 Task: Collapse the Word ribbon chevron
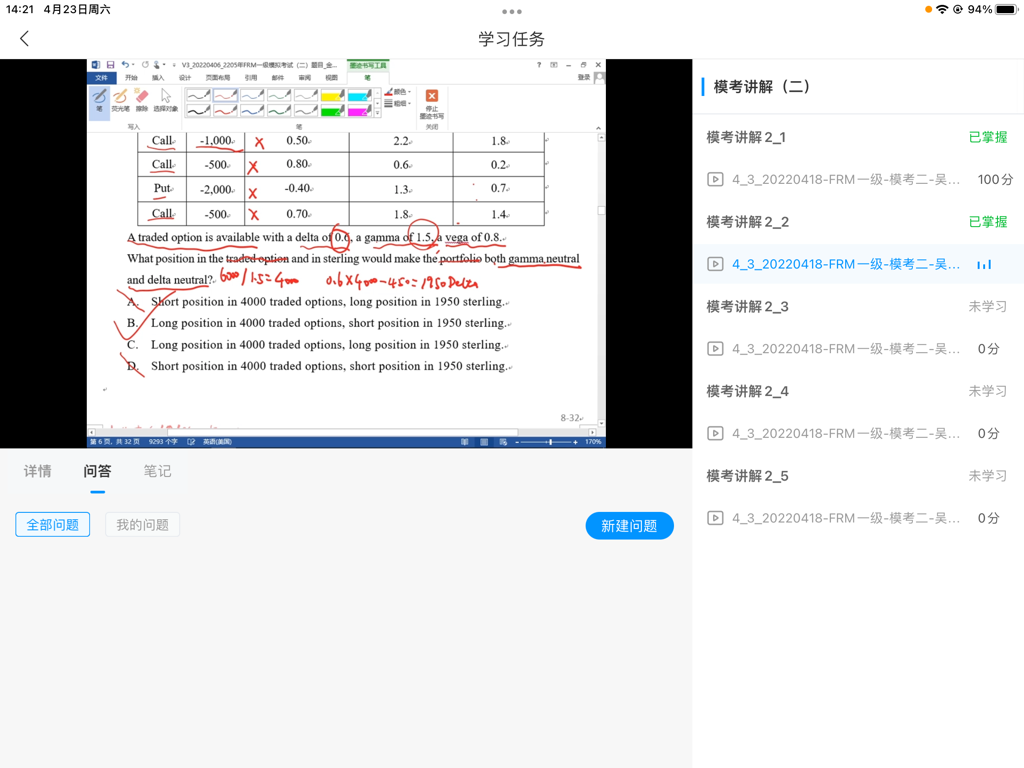598,128
